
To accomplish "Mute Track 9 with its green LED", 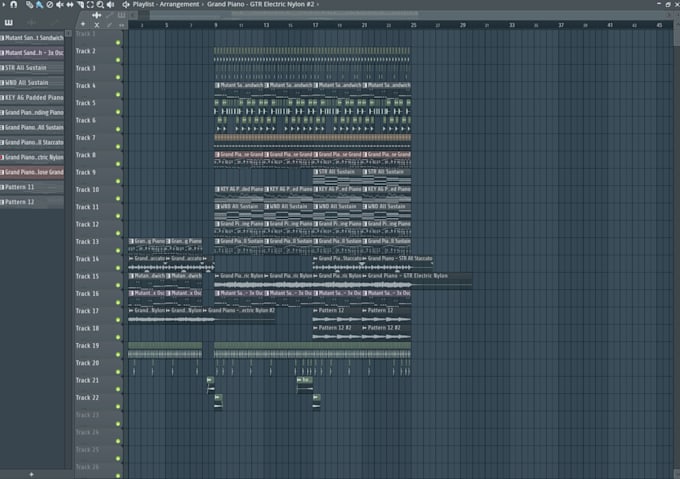I will pyautogui.click(x=118, y=181).
